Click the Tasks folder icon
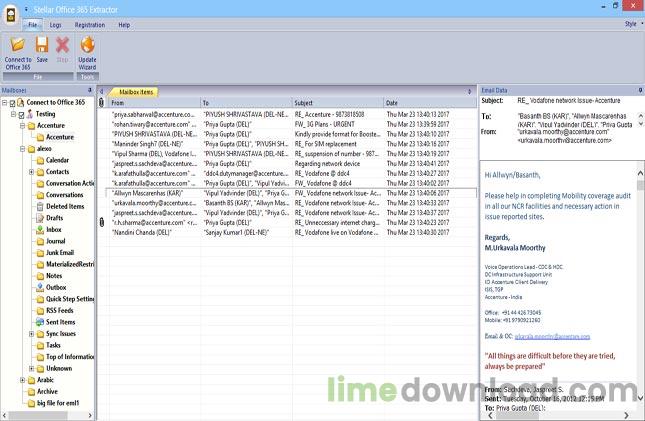Viewport: 645px width, 421px height. point(40,345)
